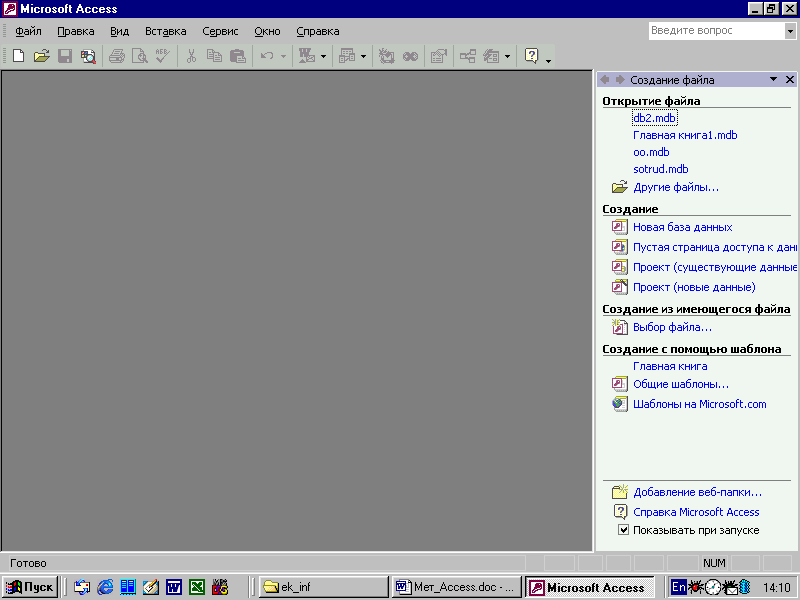
Task: Launch Excel from quick launch bar
Action: 197,587
